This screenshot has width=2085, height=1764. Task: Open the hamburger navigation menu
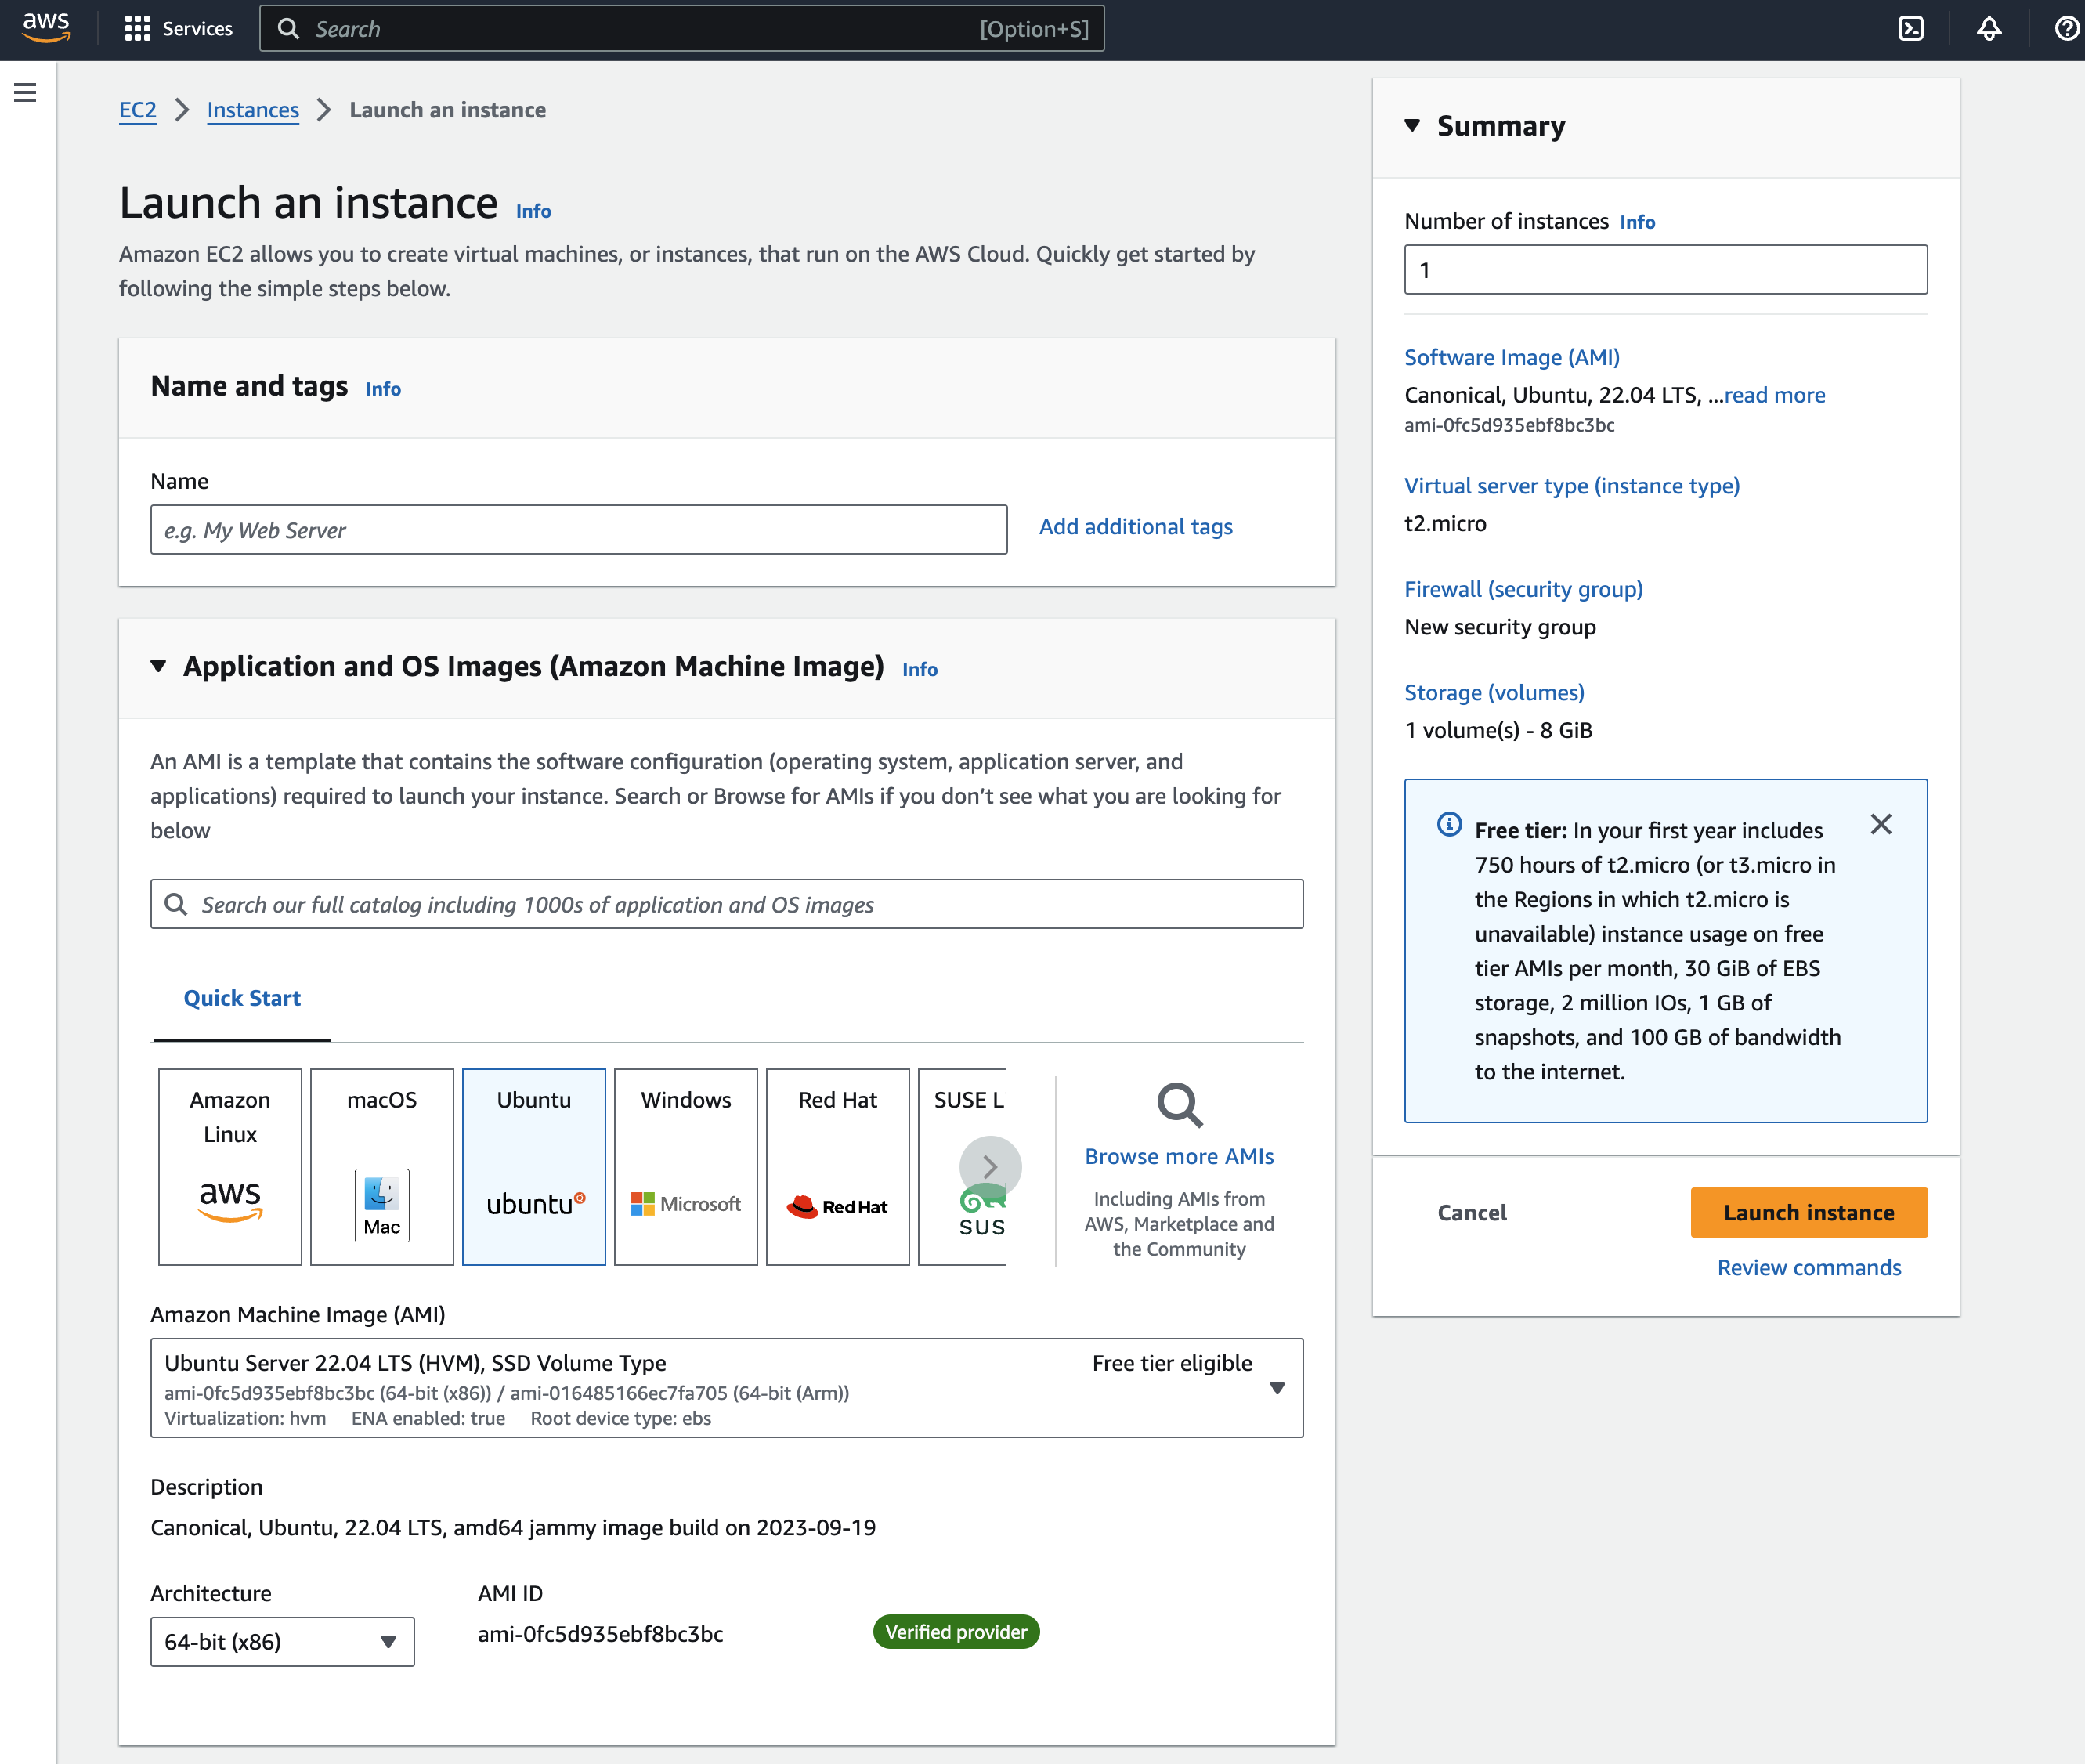pos(25,93)
